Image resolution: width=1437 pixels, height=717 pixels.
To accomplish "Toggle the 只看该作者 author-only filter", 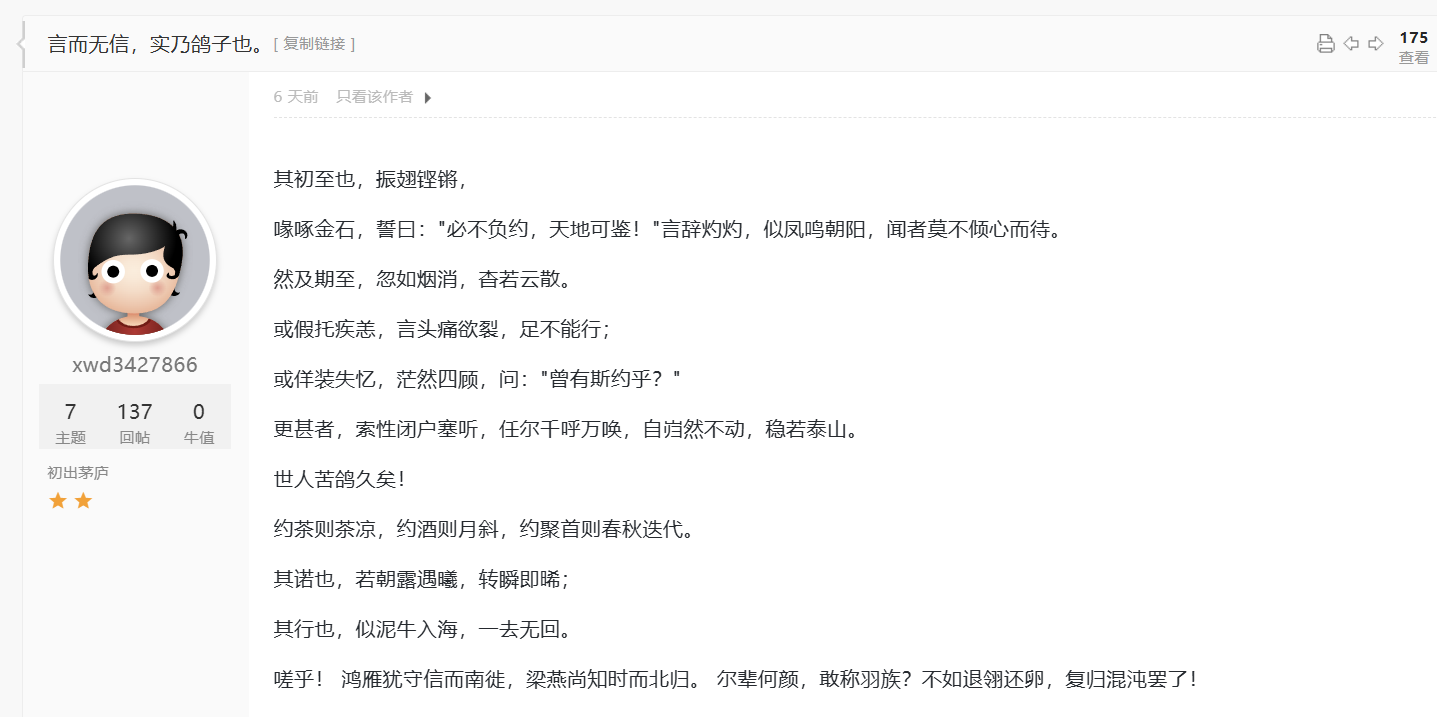I will 377,97.
